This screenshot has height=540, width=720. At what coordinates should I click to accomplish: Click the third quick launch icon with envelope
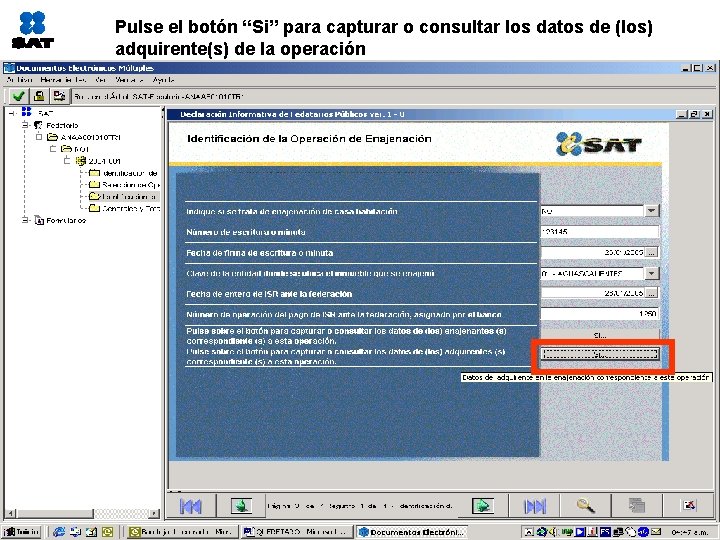[x=91, y=532]
